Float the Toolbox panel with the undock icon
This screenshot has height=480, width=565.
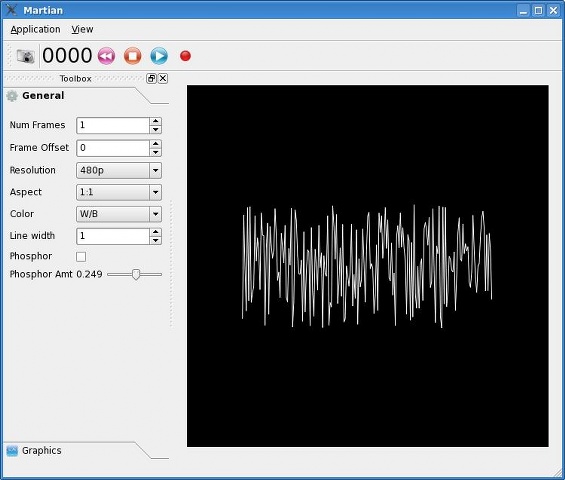coord(151,78)
